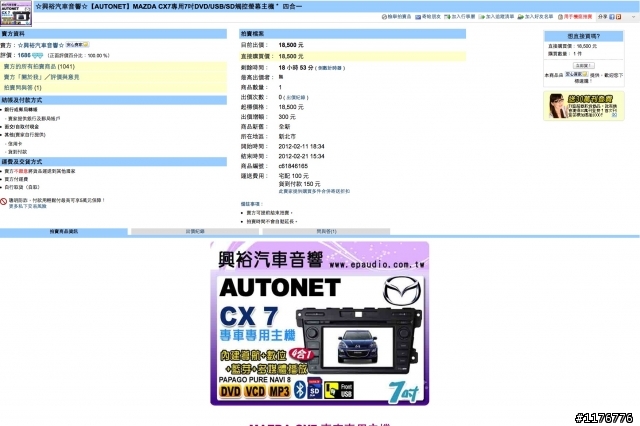The width and height of the screenshot is (640, 426).
Task: Switch to auction item info tab
Action: [x=64, y=231]
